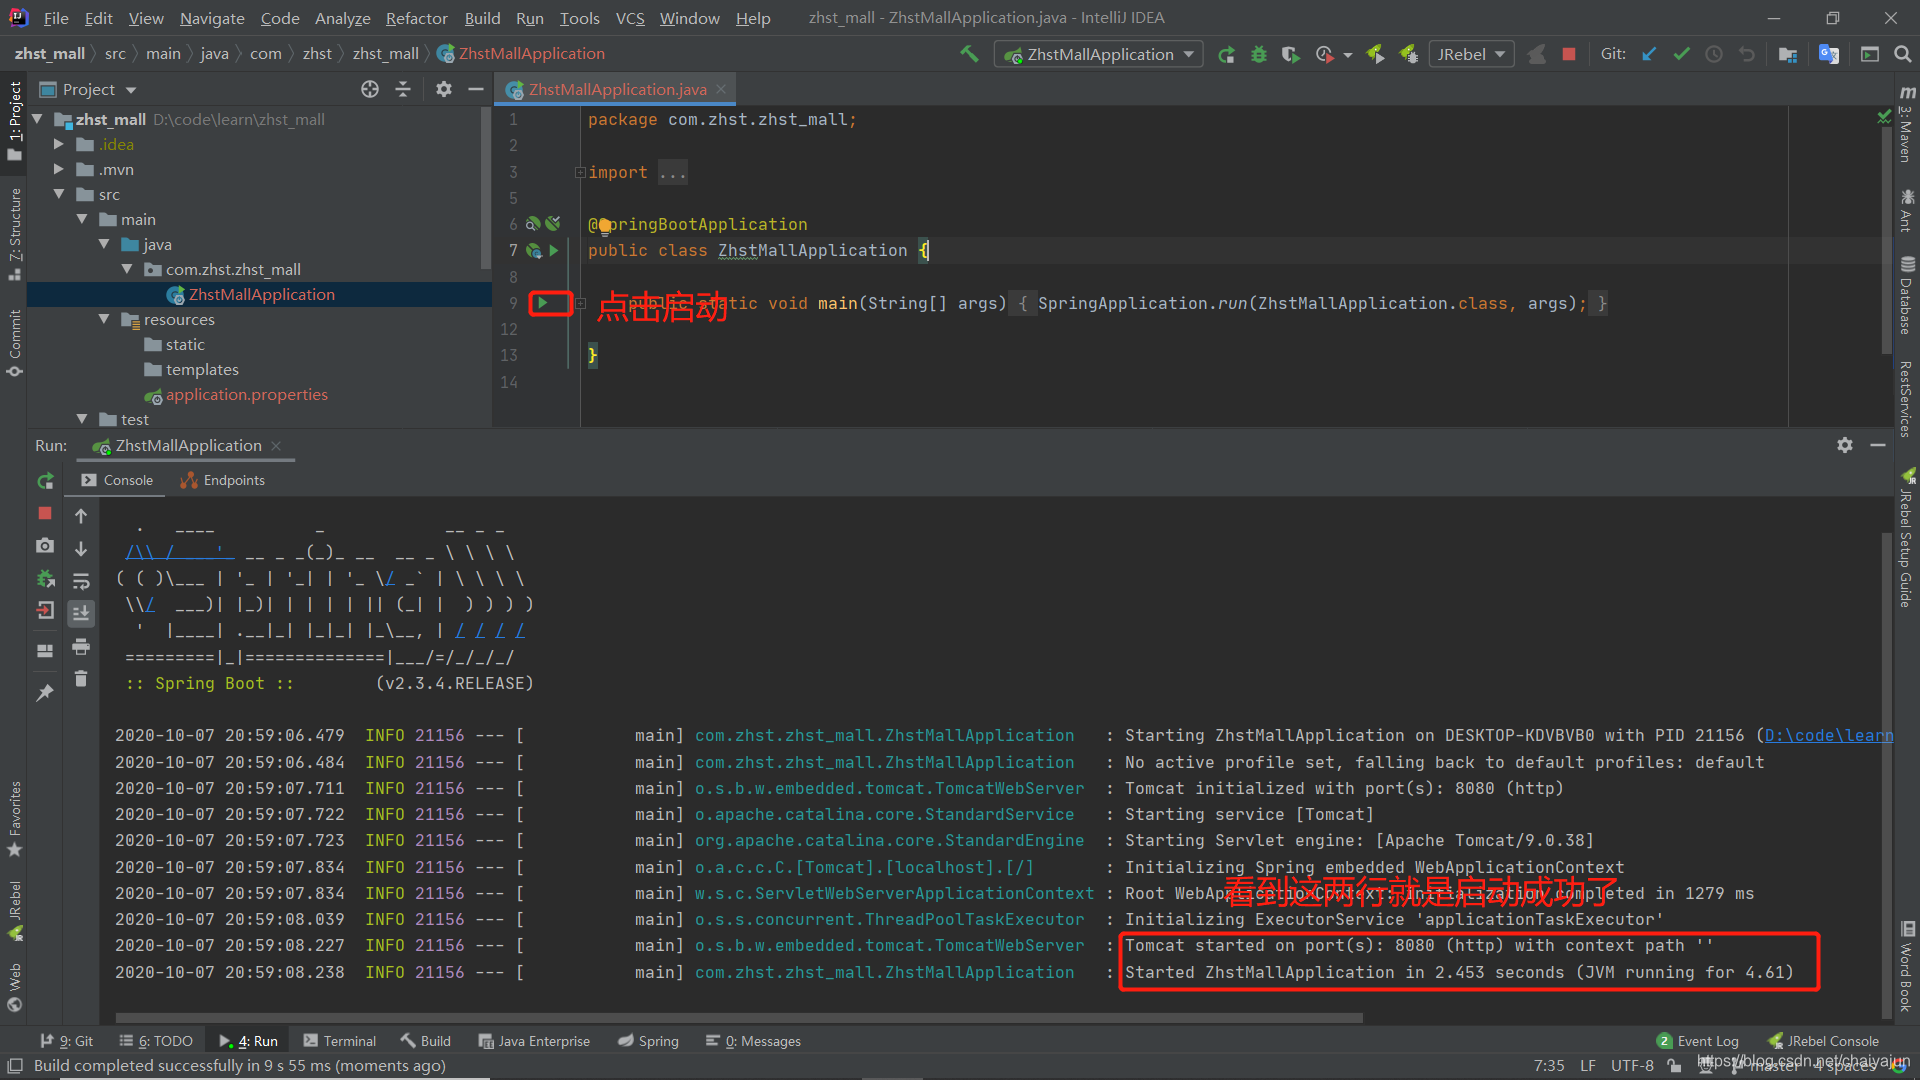Screen dimensions: 1920x1080
Task: Open the Terminal tool window tab
Action: 339,1041
